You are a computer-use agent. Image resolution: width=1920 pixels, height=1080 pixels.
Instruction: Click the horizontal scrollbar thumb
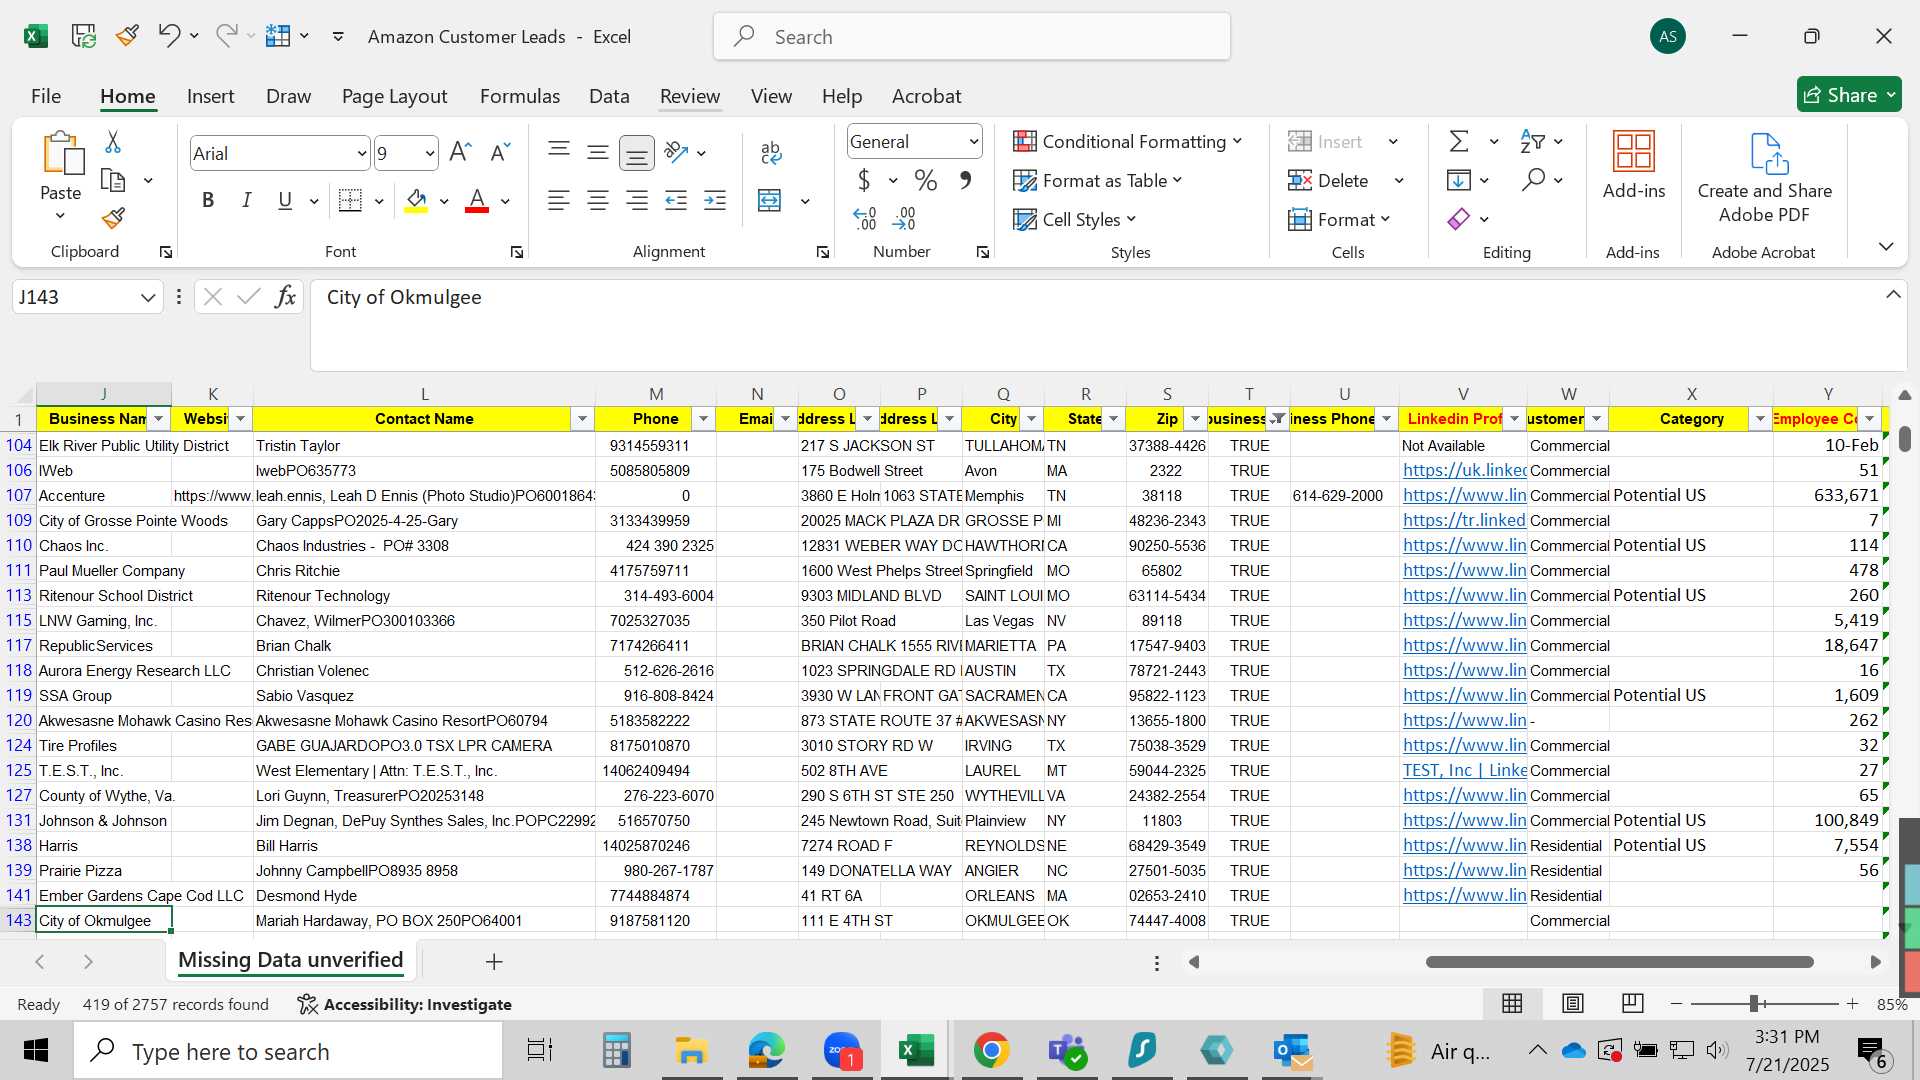(1619, 962)
